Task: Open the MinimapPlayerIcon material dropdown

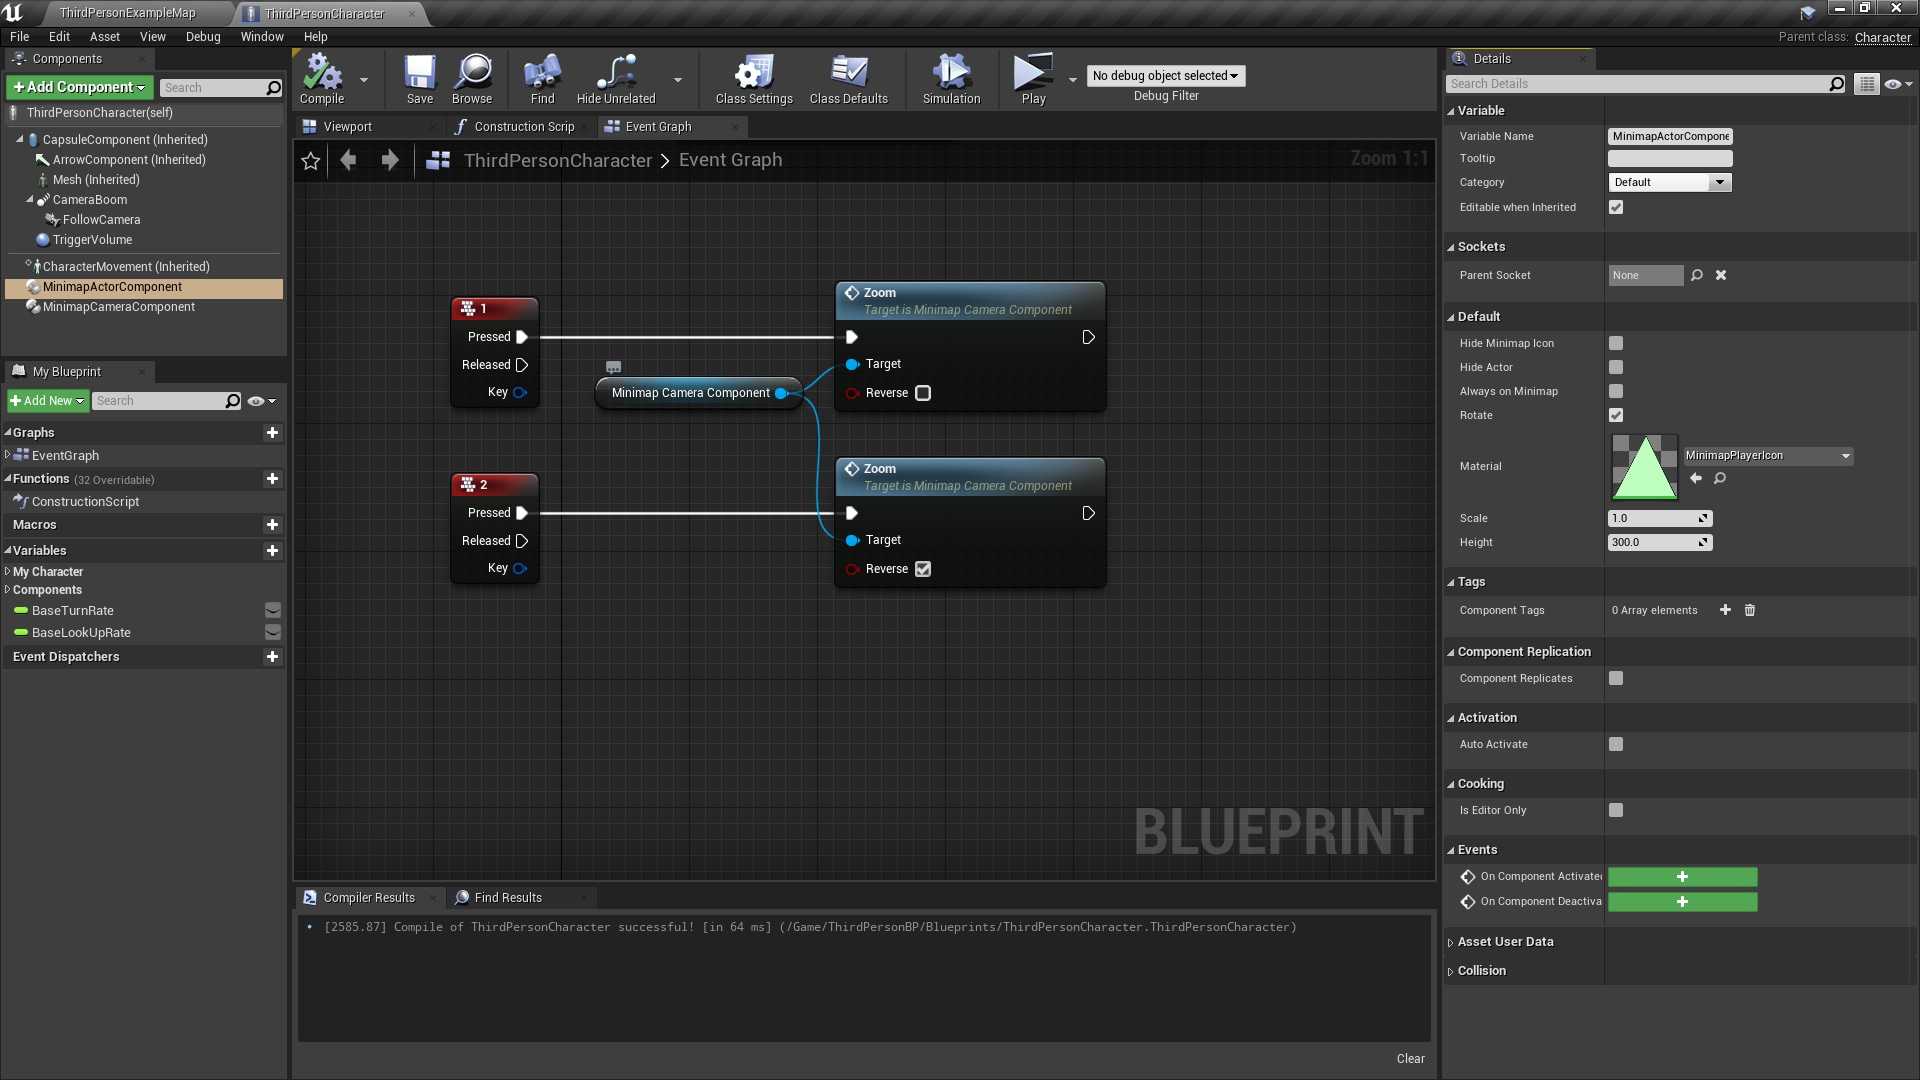Action: pos(1845,455)
